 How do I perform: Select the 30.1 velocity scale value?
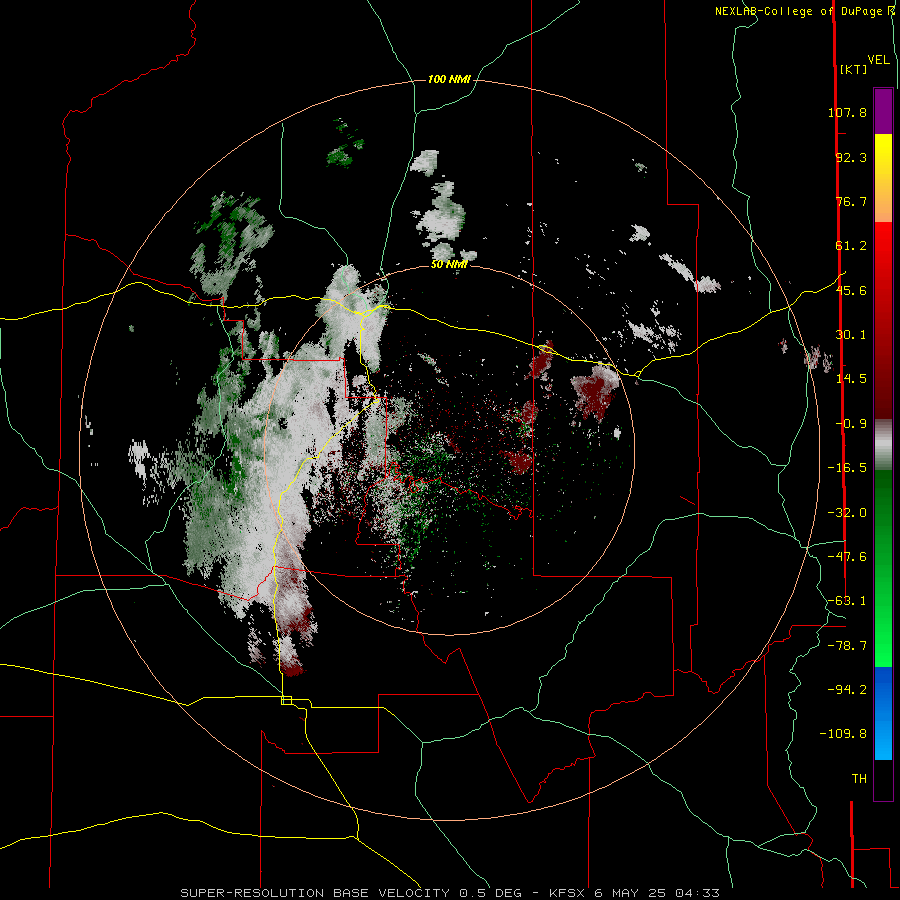tap(851, 335)
